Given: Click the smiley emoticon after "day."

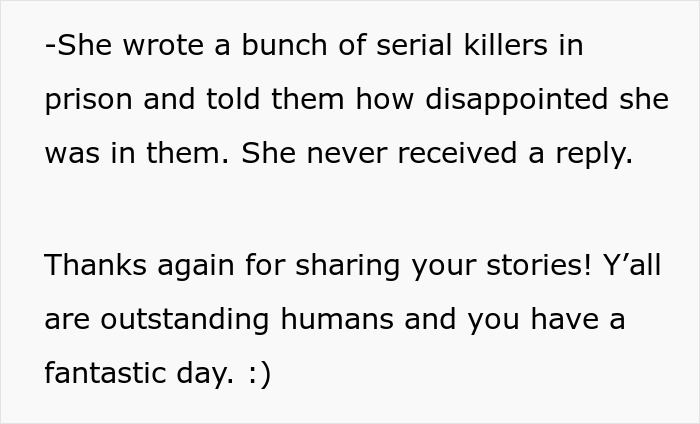Looking at the screenshot, I should pyautogui.click(x=258, y=375).
